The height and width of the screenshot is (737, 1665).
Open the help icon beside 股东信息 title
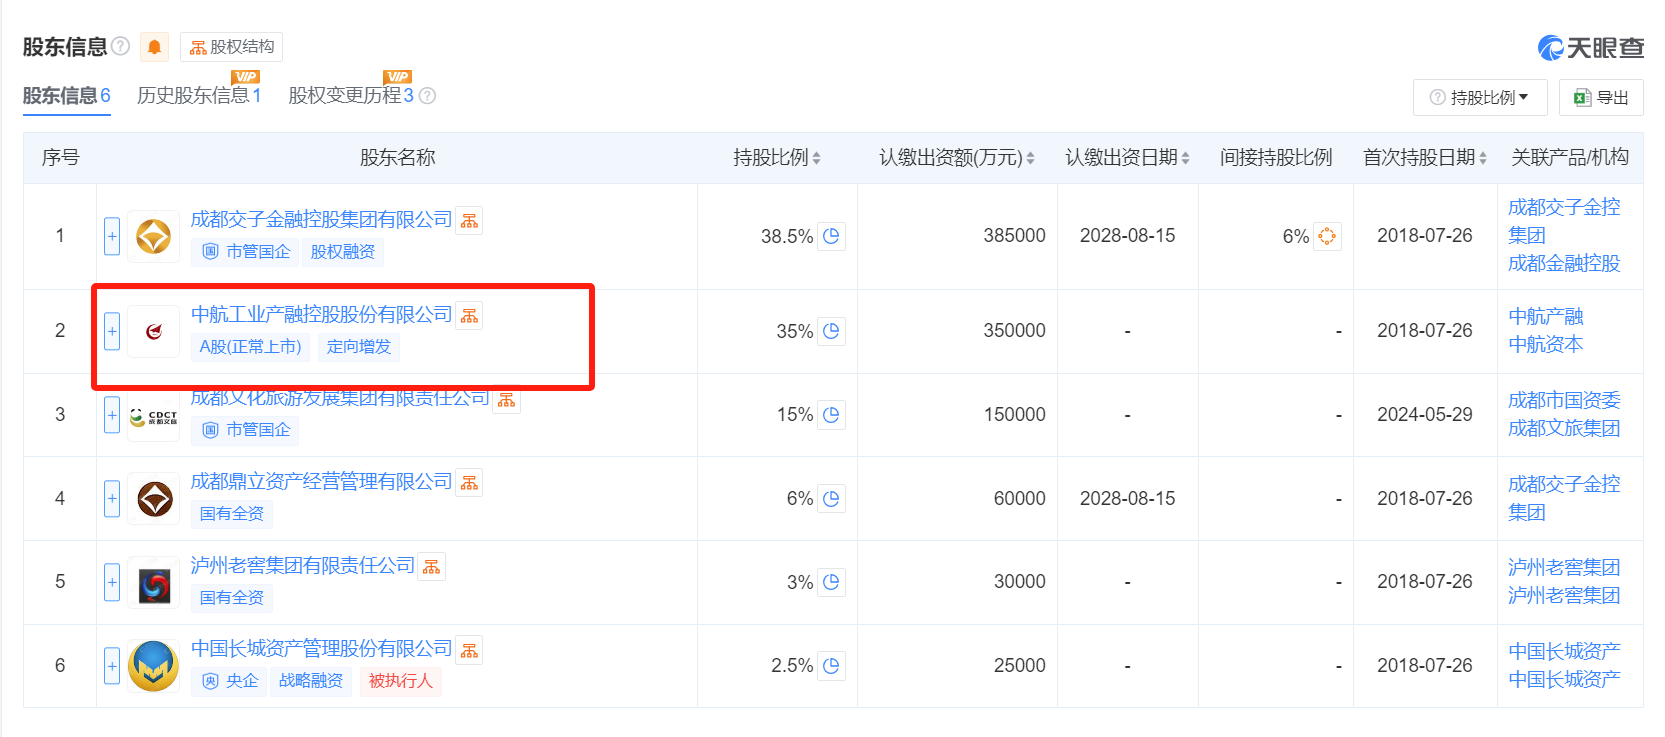(x=121, y=46)
